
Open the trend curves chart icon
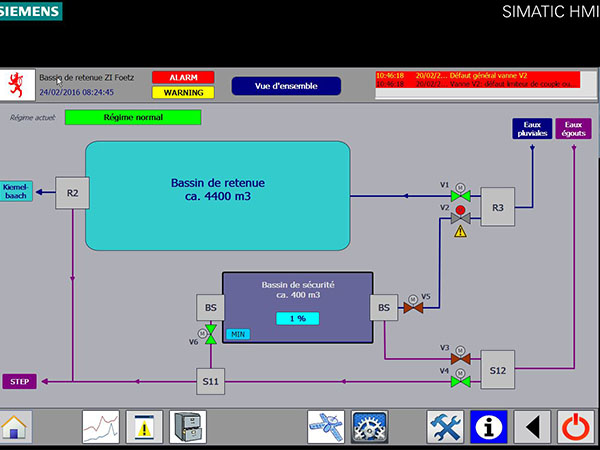pos(101,427)
